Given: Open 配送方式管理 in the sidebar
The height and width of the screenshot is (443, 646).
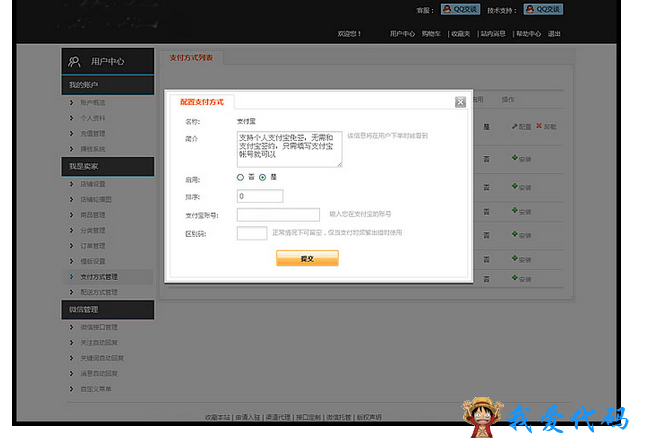Looking at the screenshot, I should coord(99,292).
